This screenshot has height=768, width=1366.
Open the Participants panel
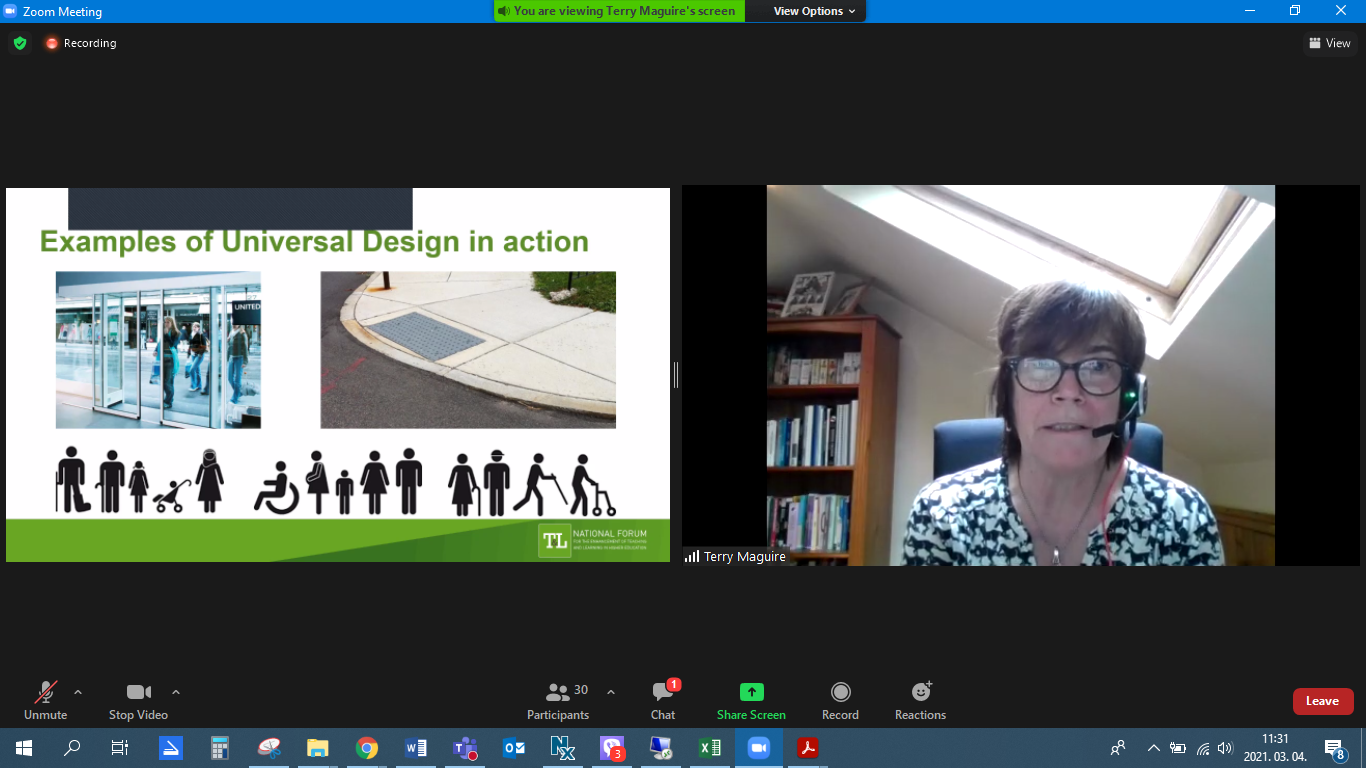(x=558, y=700)
